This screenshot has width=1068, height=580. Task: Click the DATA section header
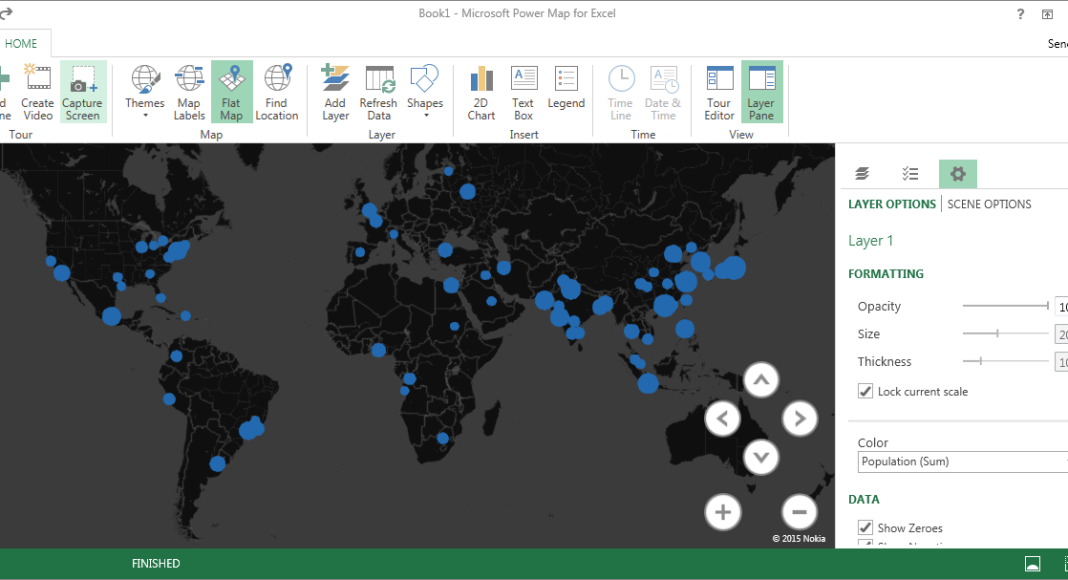[x=864, y=499]
